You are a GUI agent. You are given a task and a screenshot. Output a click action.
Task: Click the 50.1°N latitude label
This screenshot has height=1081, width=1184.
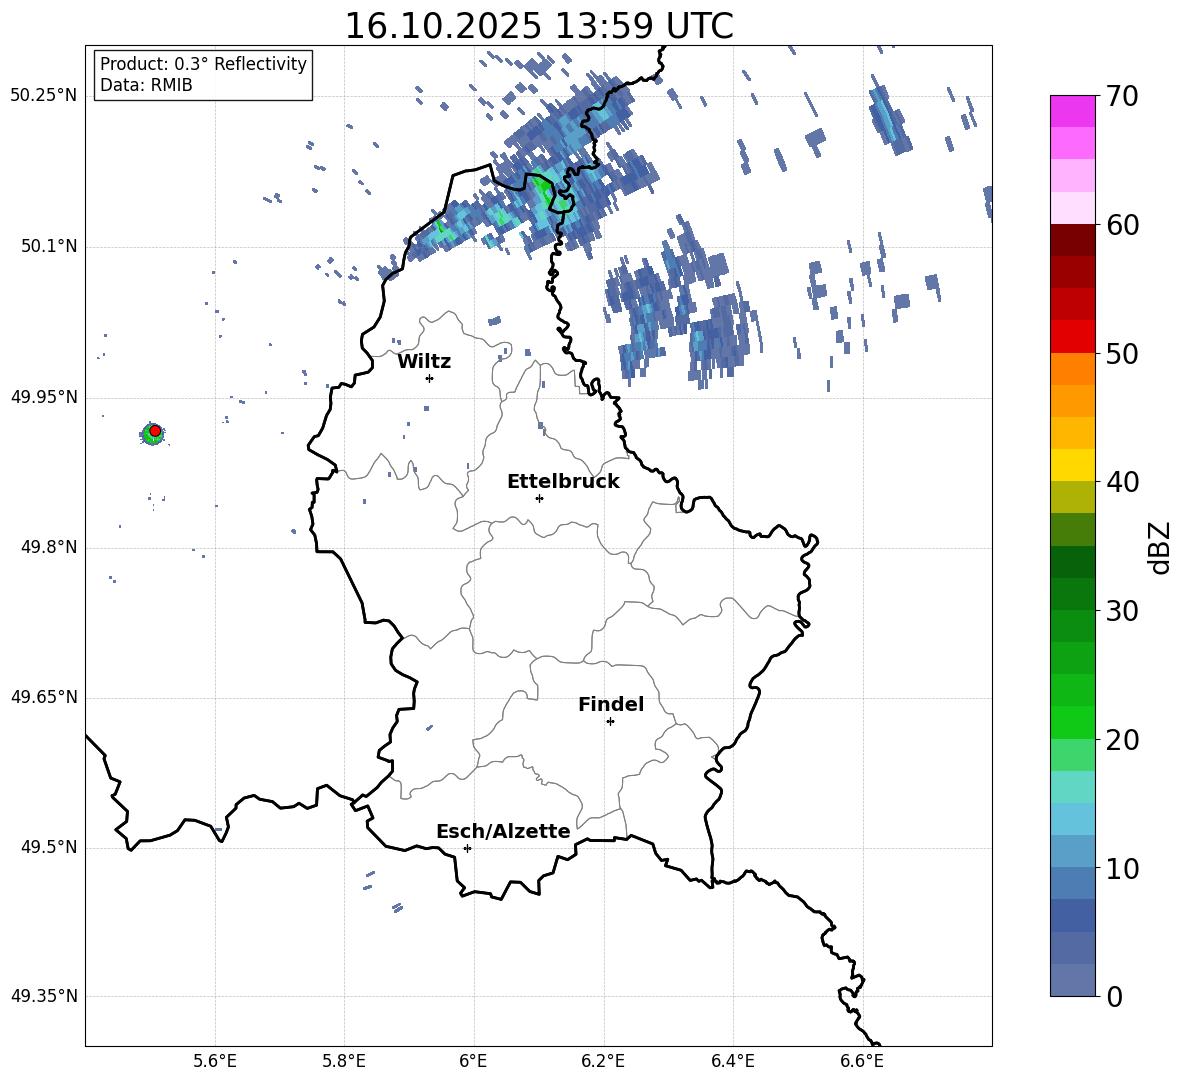49,246
